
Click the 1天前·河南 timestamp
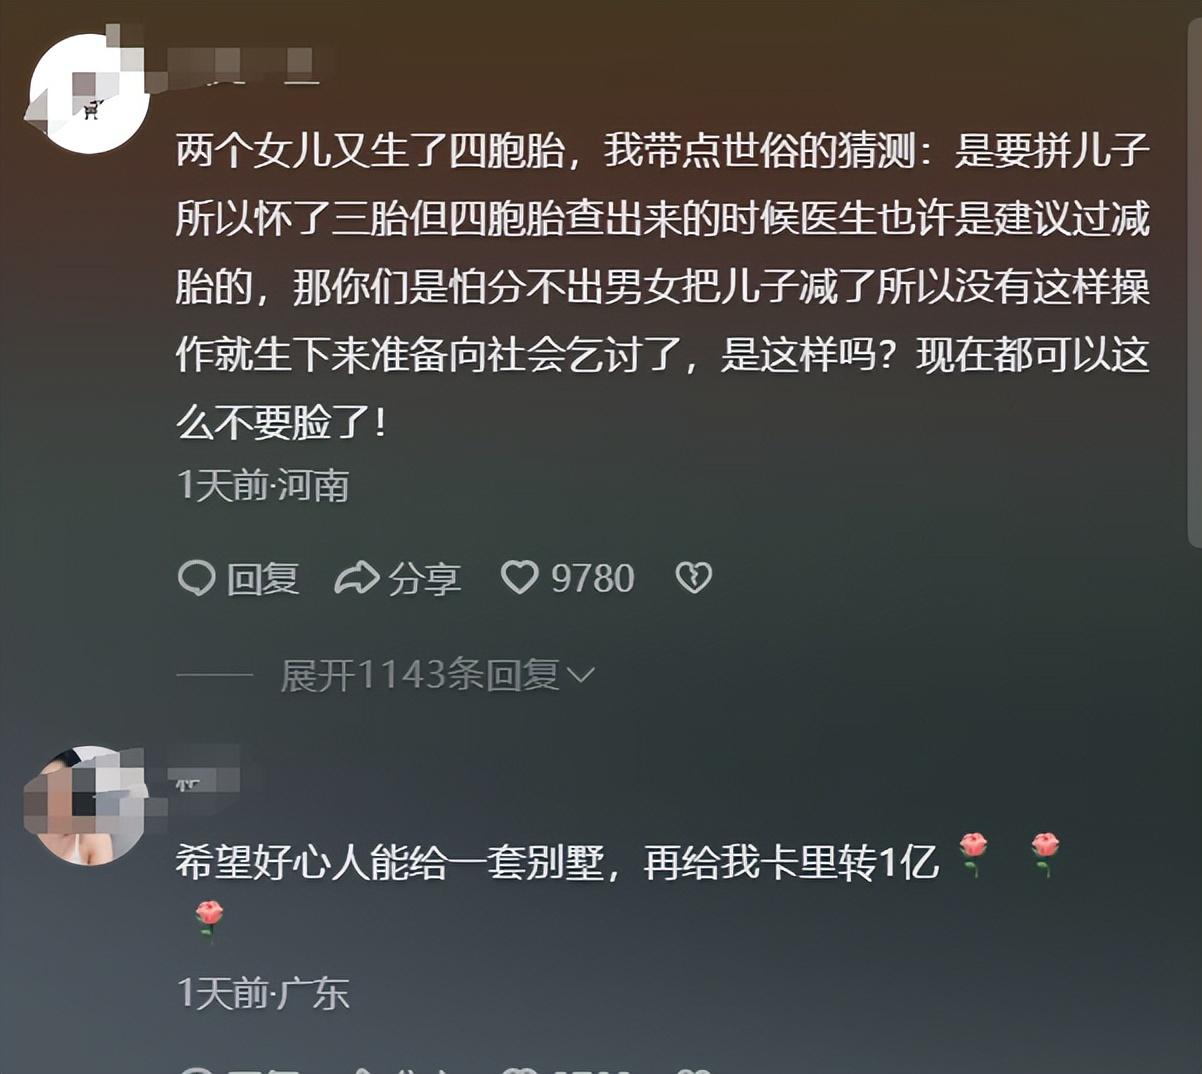[x=263, y=485]
